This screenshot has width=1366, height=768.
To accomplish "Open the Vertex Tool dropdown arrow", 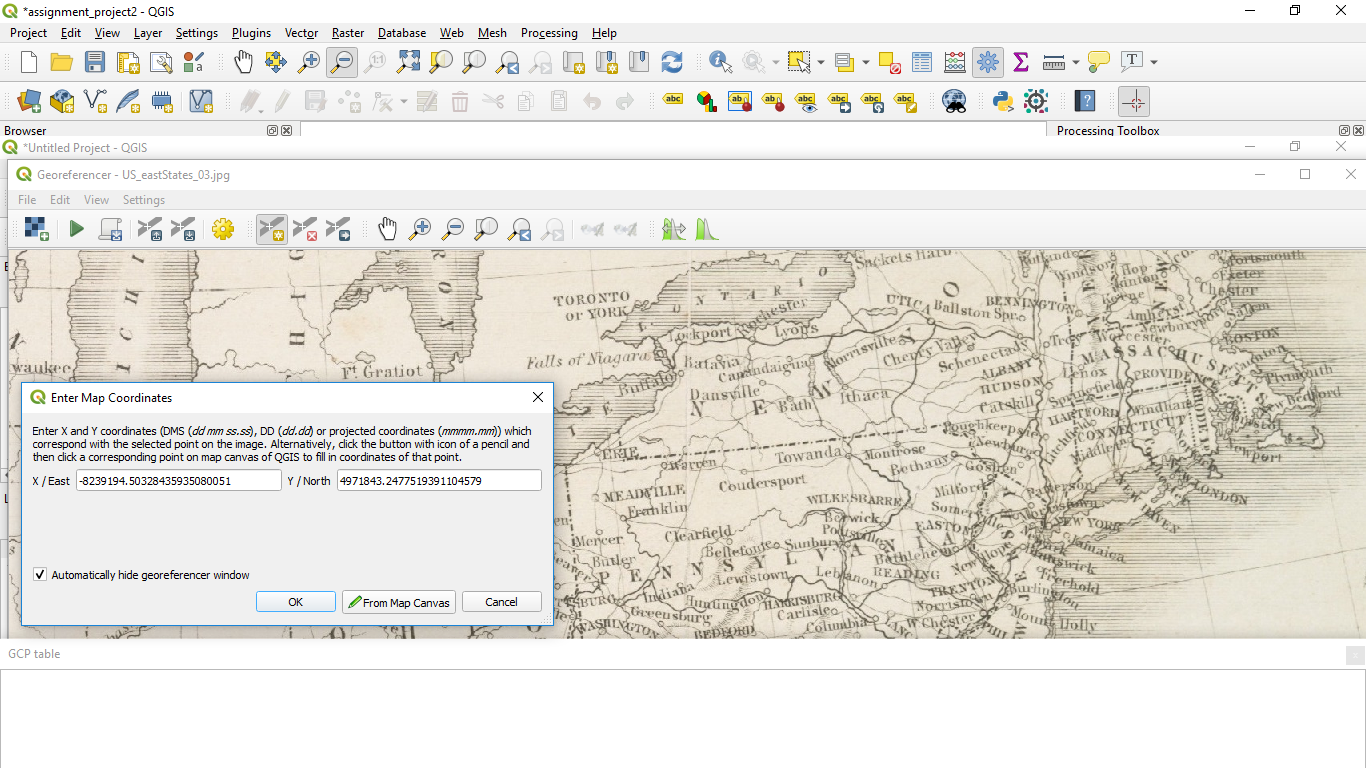I will click(404, 101).
